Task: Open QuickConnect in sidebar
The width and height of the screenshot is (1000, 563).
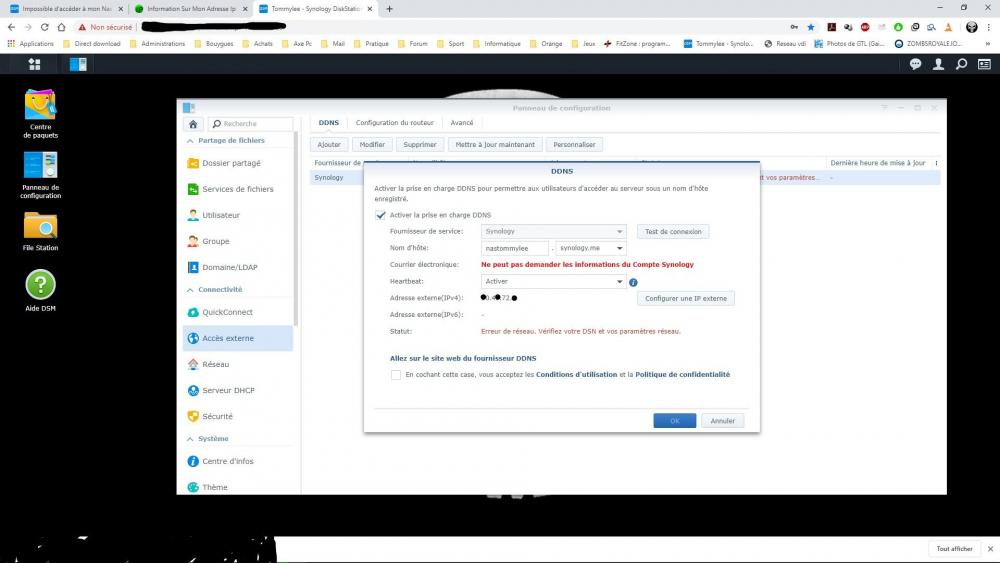Action: click(238, 312)
